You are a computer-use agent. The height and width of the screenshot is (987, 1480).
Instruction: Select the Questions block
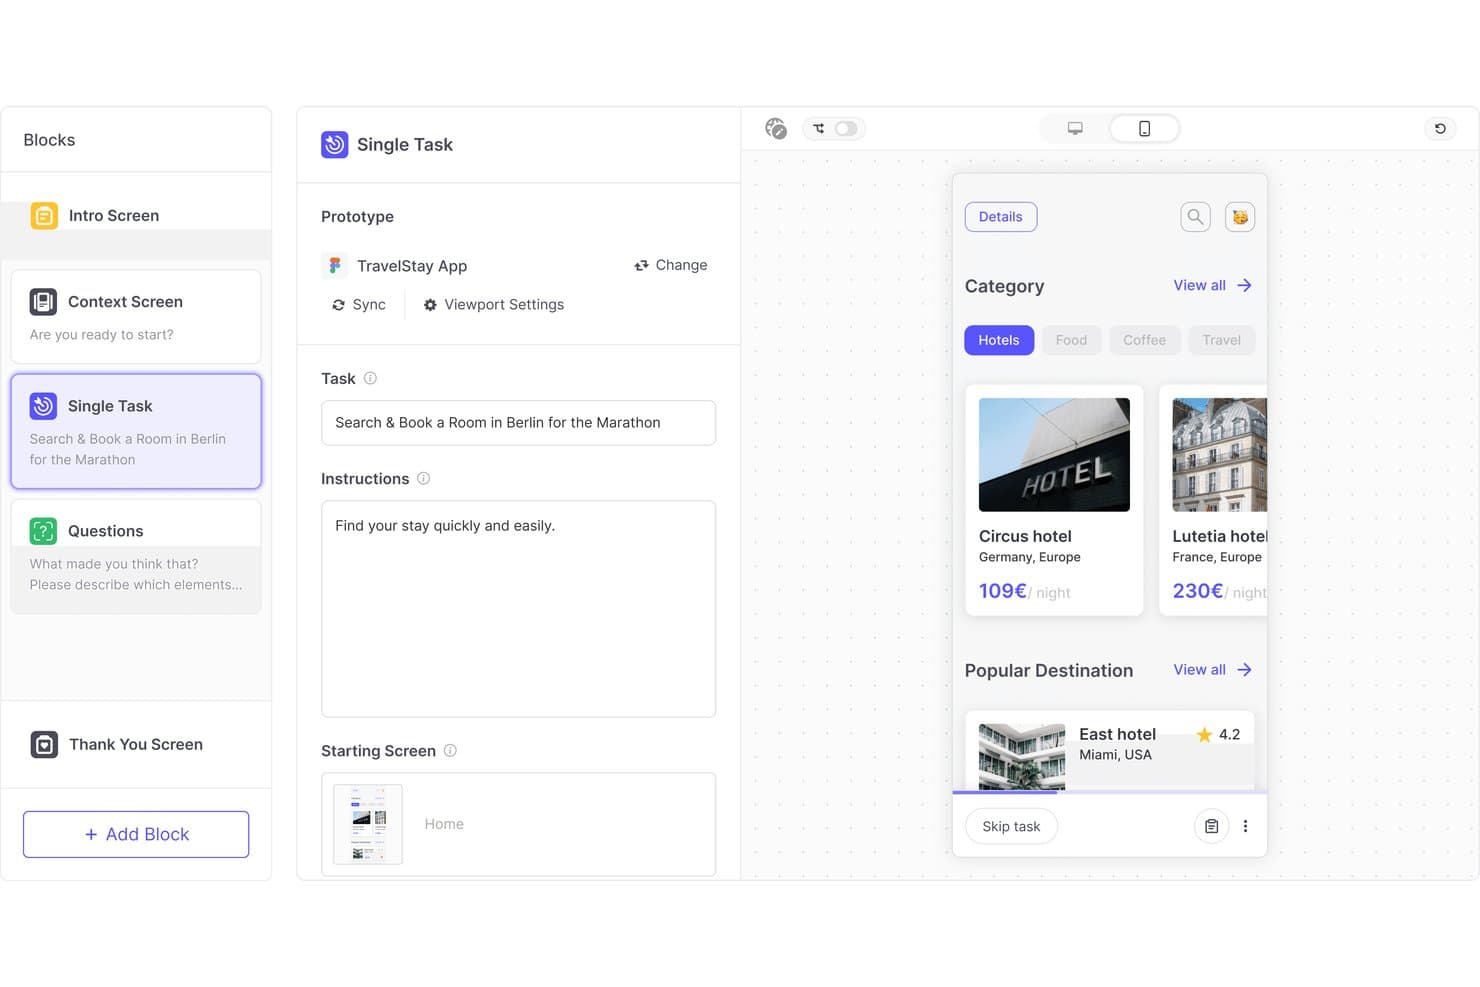tap(136, 557)
